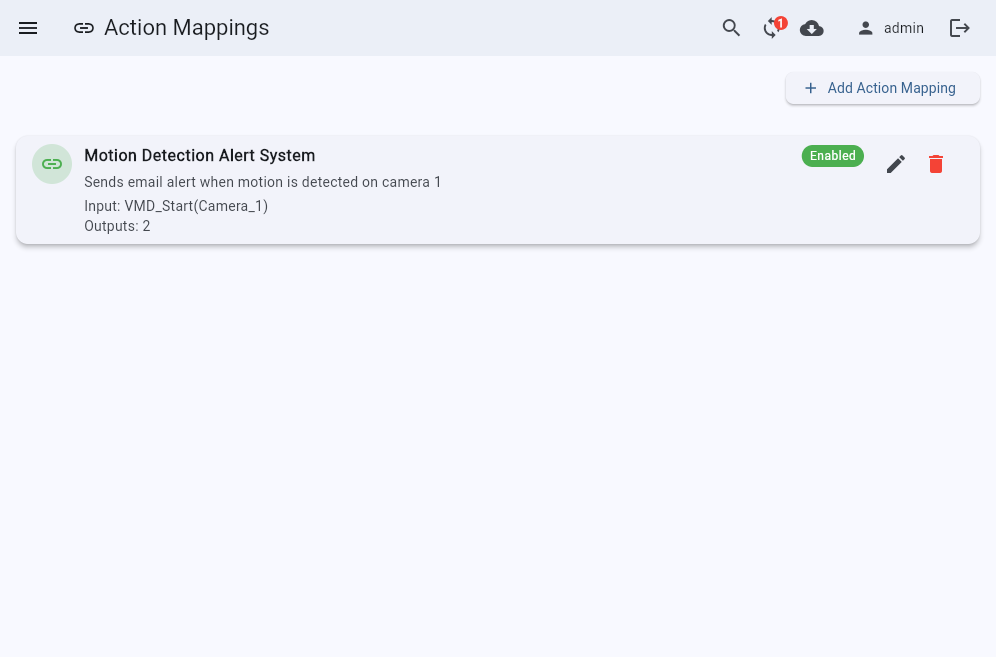996x657 pixels.
Task: Click the sync changes icon
Action: tap(770, 29)
